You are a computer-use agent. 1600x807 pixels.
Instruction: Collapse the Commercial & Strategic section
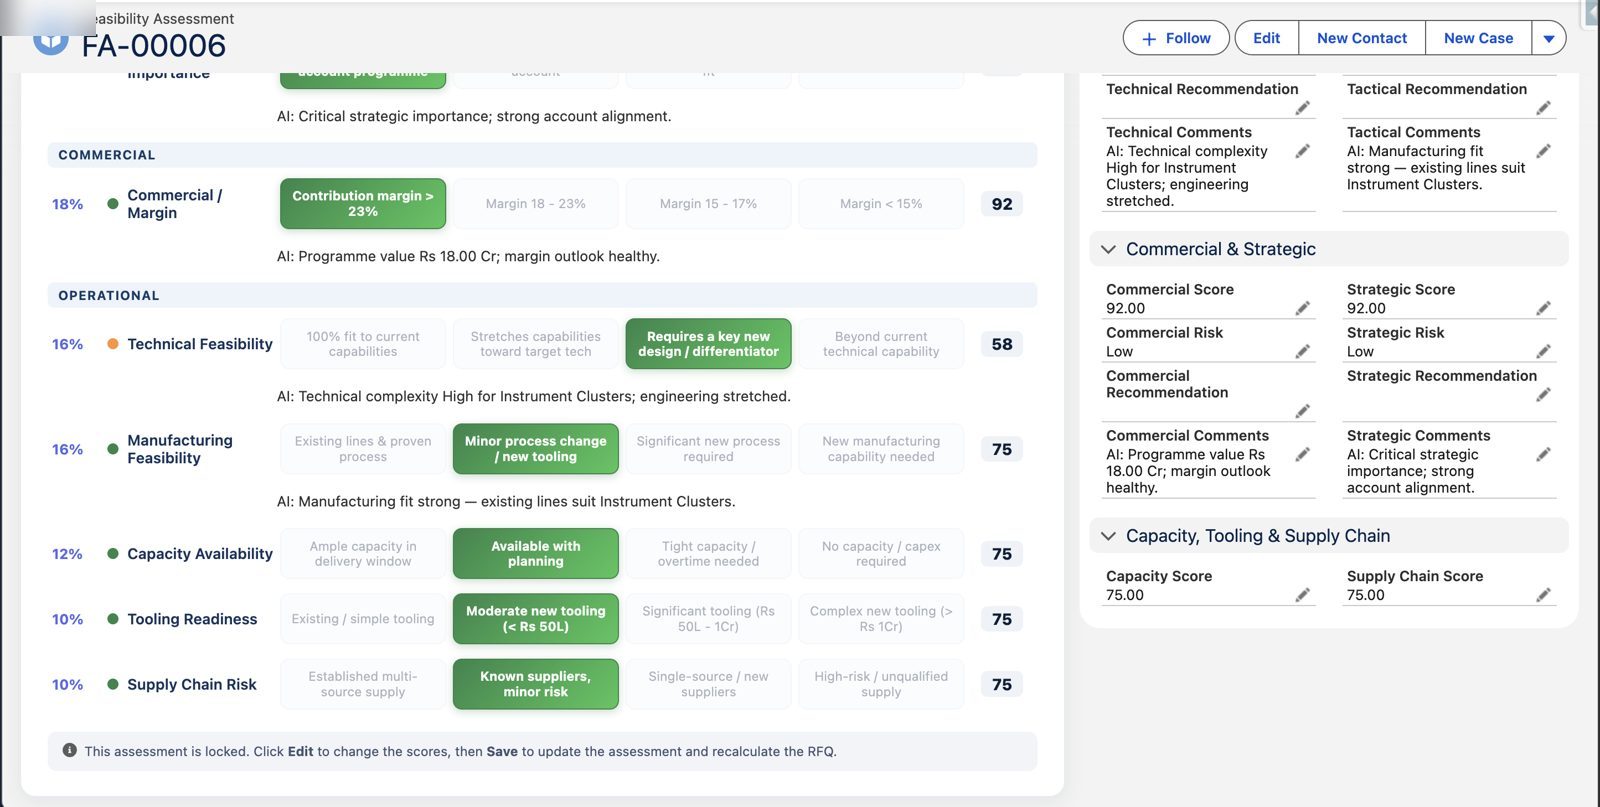[1108, 249]
